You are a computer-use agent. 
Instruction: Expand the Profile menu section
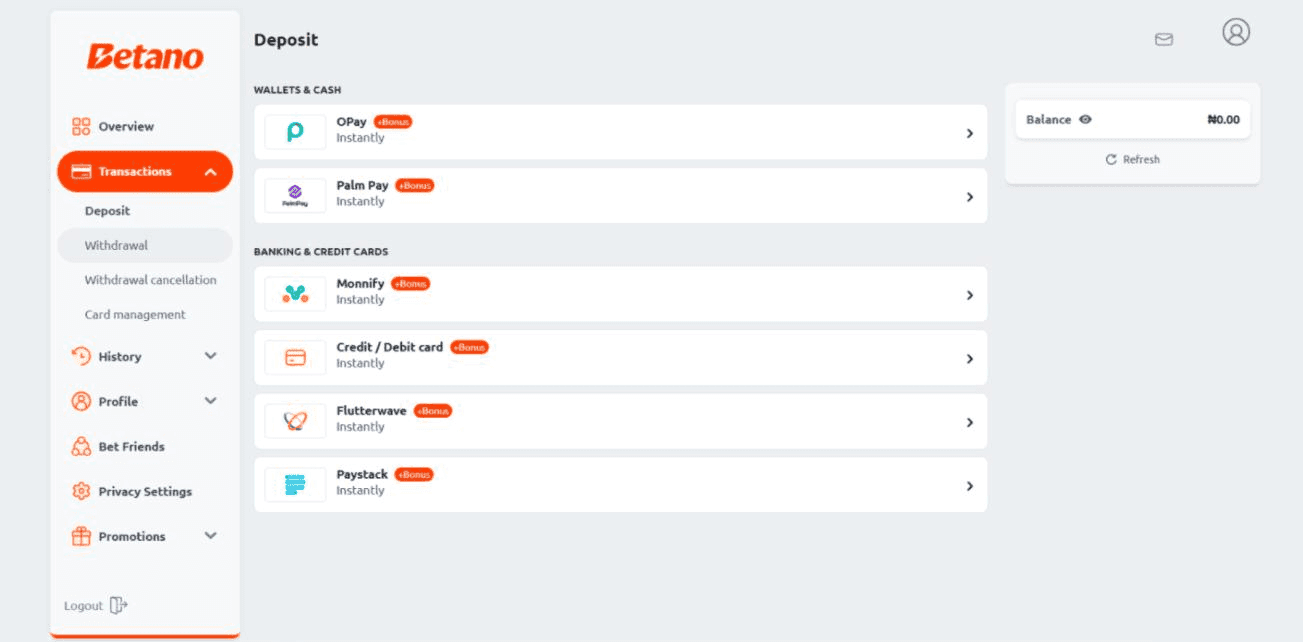[x=210, y=401]
